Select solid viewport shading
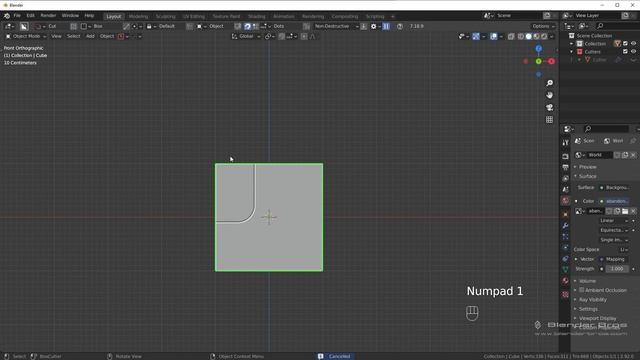The height and width of the screenshot is (360, 640). pyautogui.click(x=529, y=36)
